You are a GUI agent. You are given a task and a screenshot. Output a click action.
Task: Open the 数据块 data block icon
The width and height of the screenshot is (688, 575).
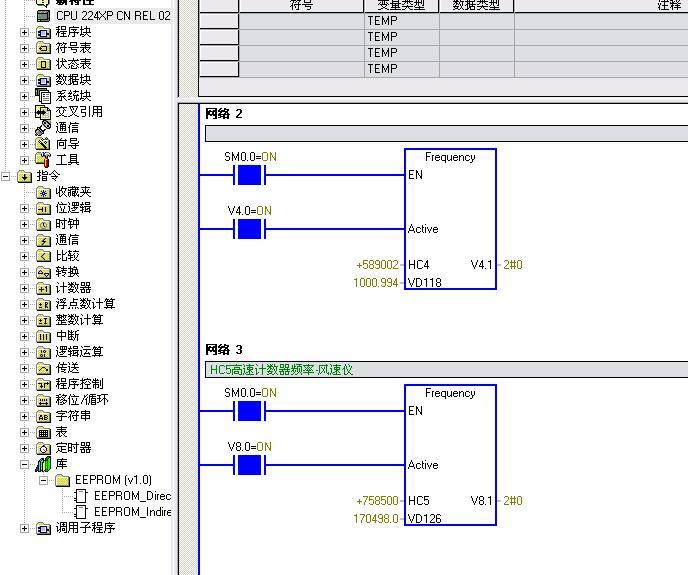point(43,80)
